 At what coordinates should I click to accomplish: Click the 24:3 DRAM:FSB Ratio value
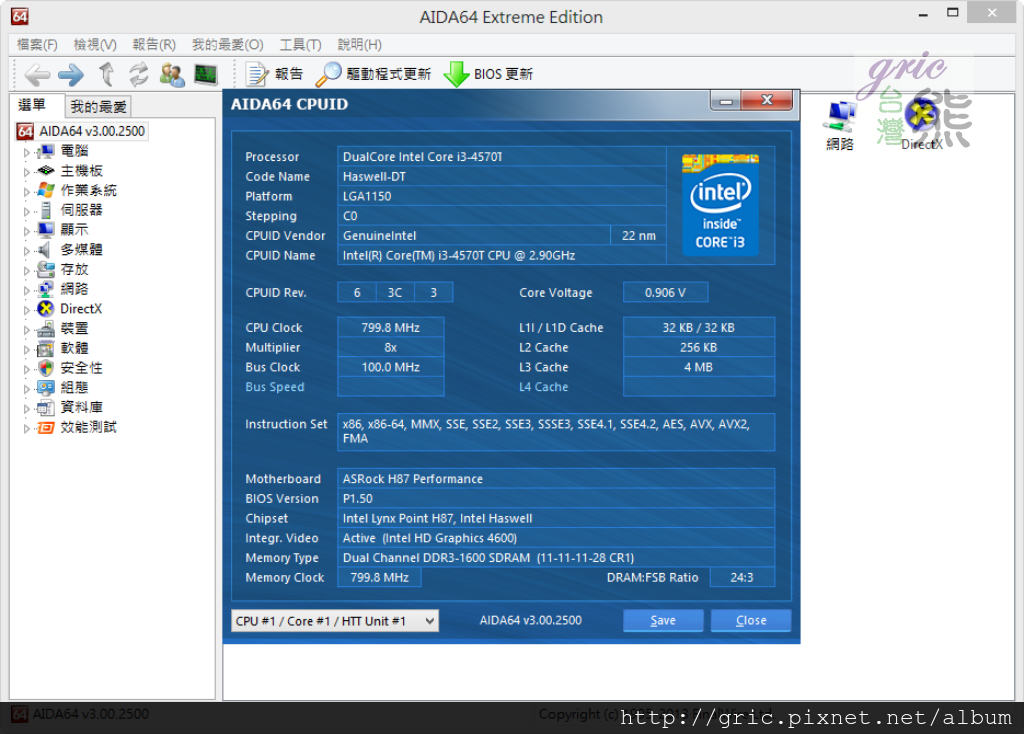click(742, 577)
